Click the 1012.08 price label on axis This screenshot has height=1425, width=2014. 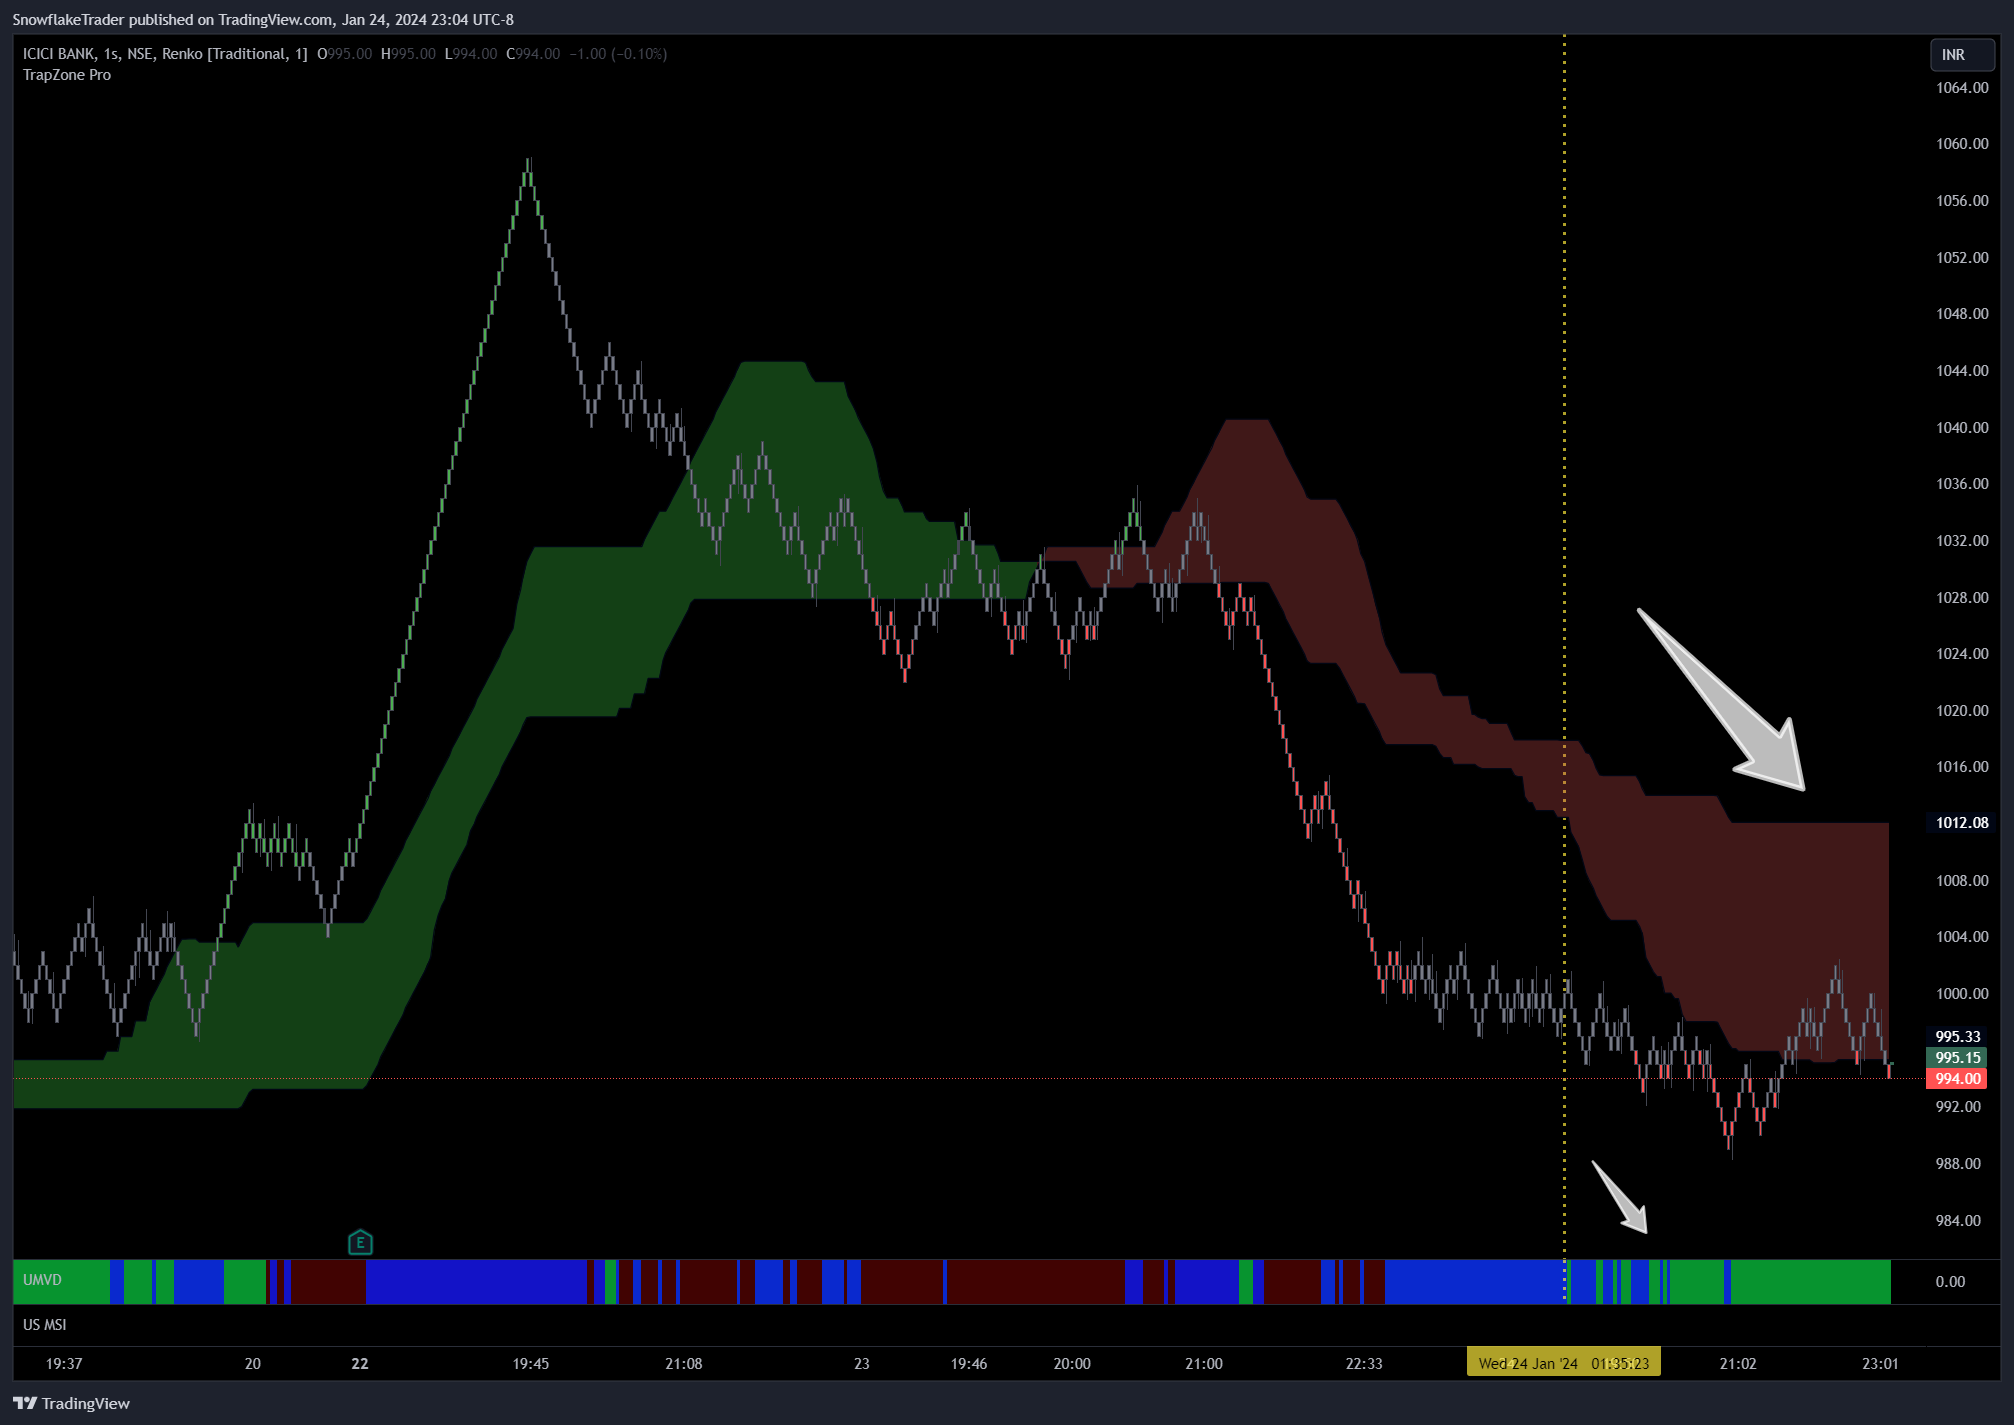click(x=1962, y=823)
